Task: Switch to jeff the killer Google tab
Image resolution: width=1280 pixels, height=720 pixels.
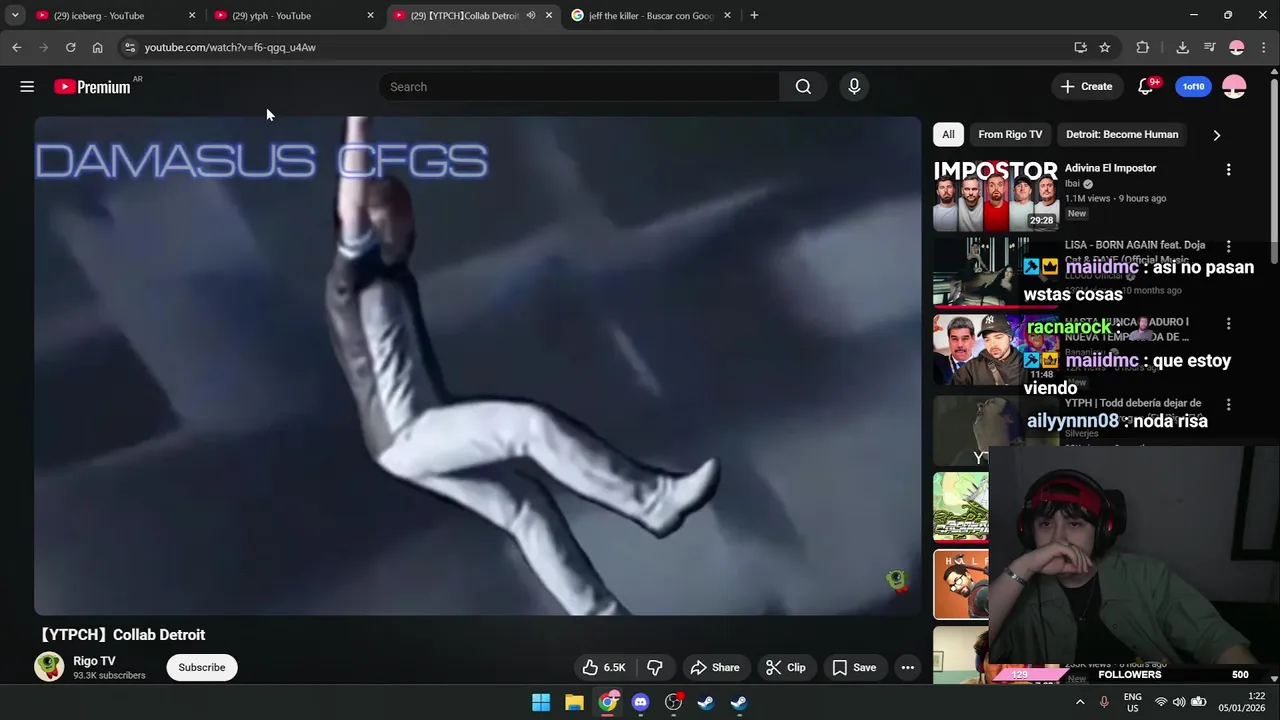Action: 650,16
